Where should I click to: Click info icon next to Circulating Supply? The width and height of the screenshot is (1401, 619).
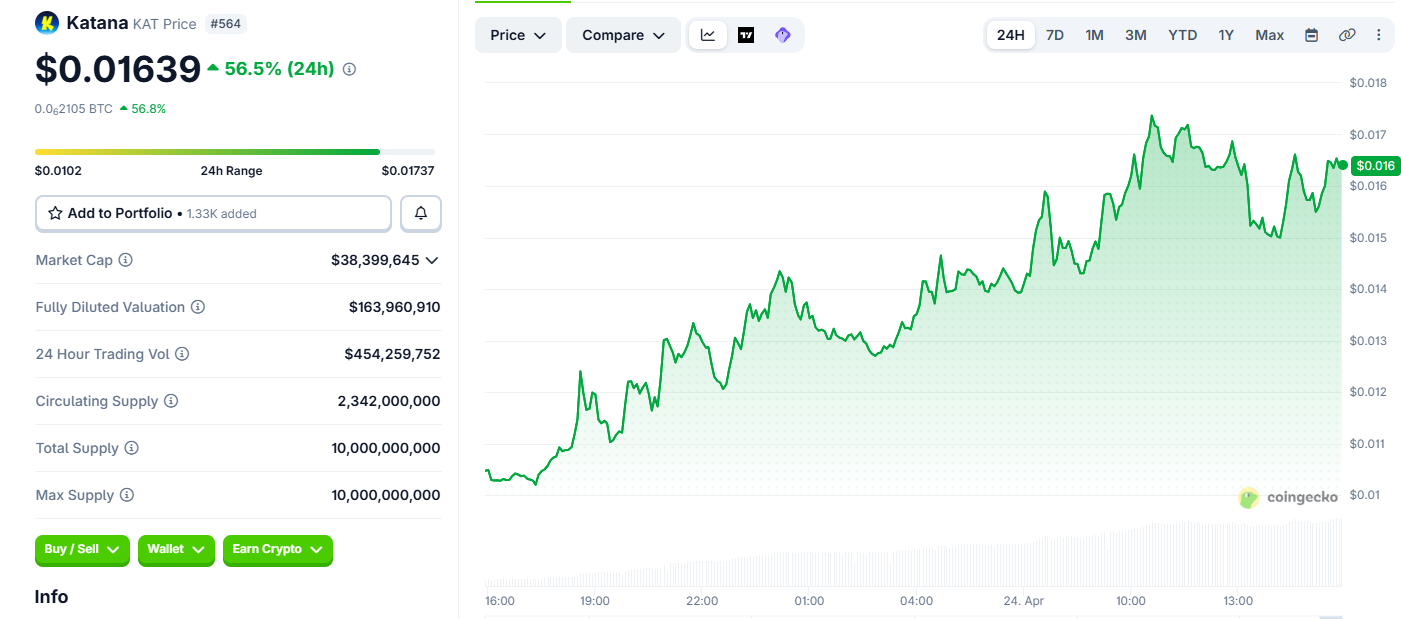[x=171, y=401]
